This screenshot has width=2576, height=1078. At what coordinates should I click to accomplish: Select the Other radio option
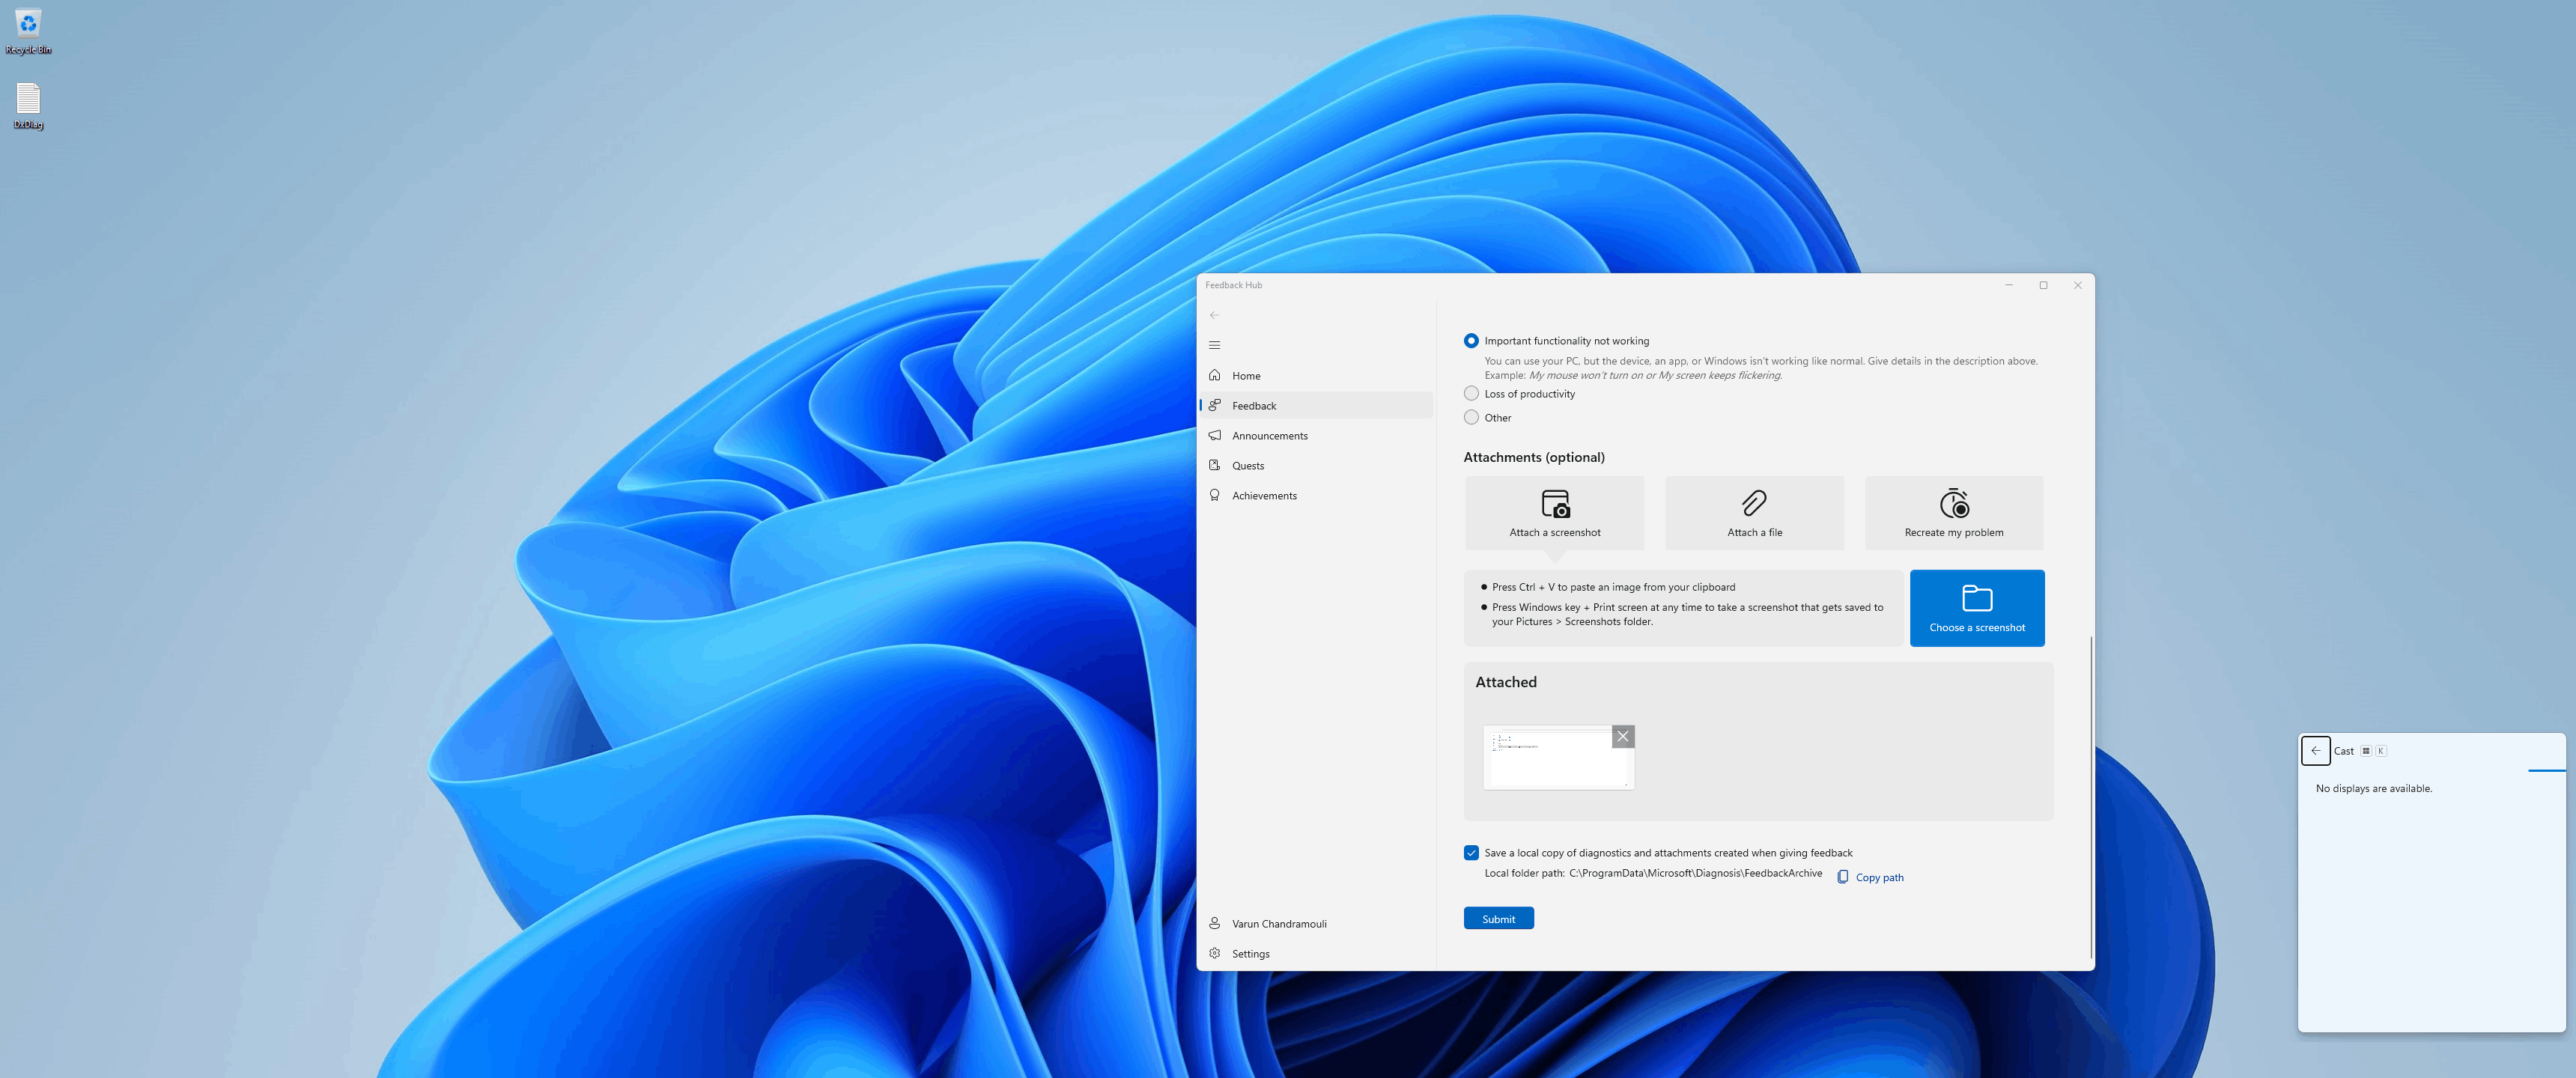click(x=1471, y=418)
